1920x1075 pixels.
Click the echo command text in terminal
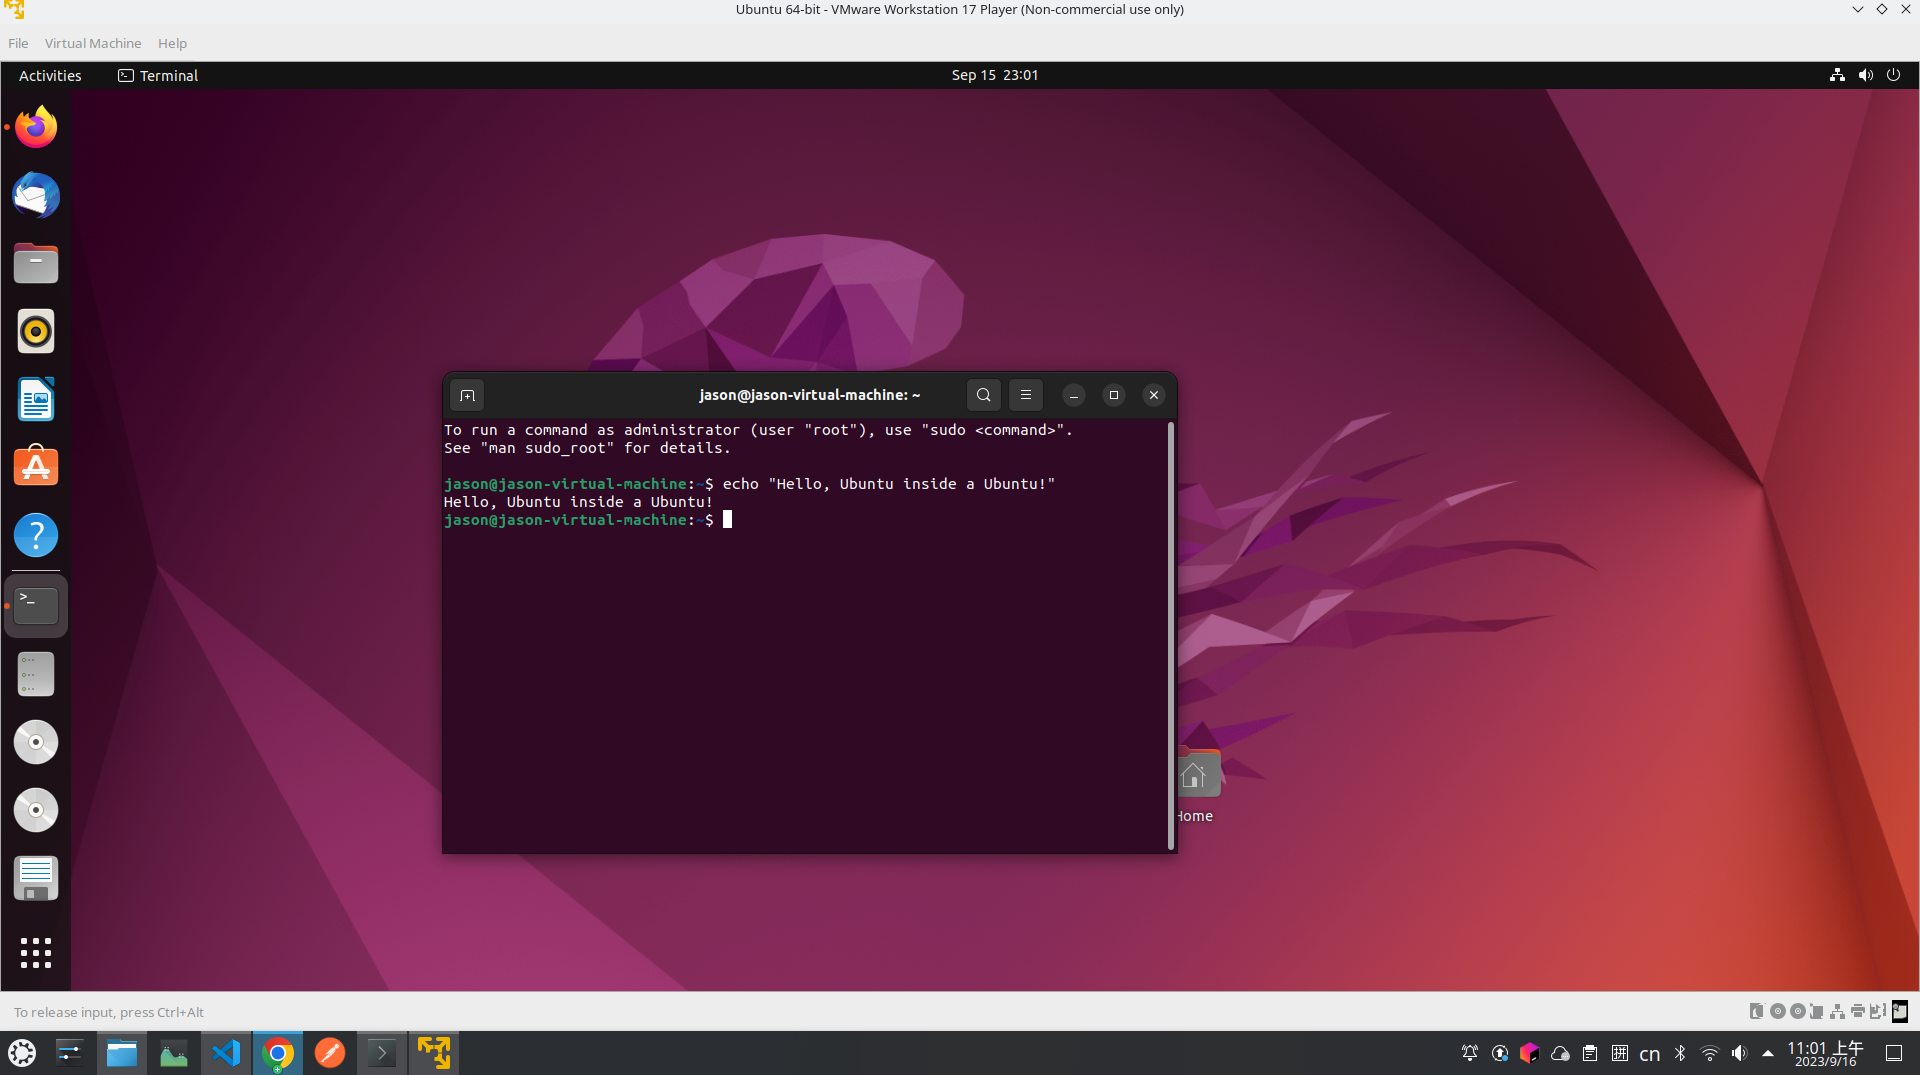coord(888,484)
